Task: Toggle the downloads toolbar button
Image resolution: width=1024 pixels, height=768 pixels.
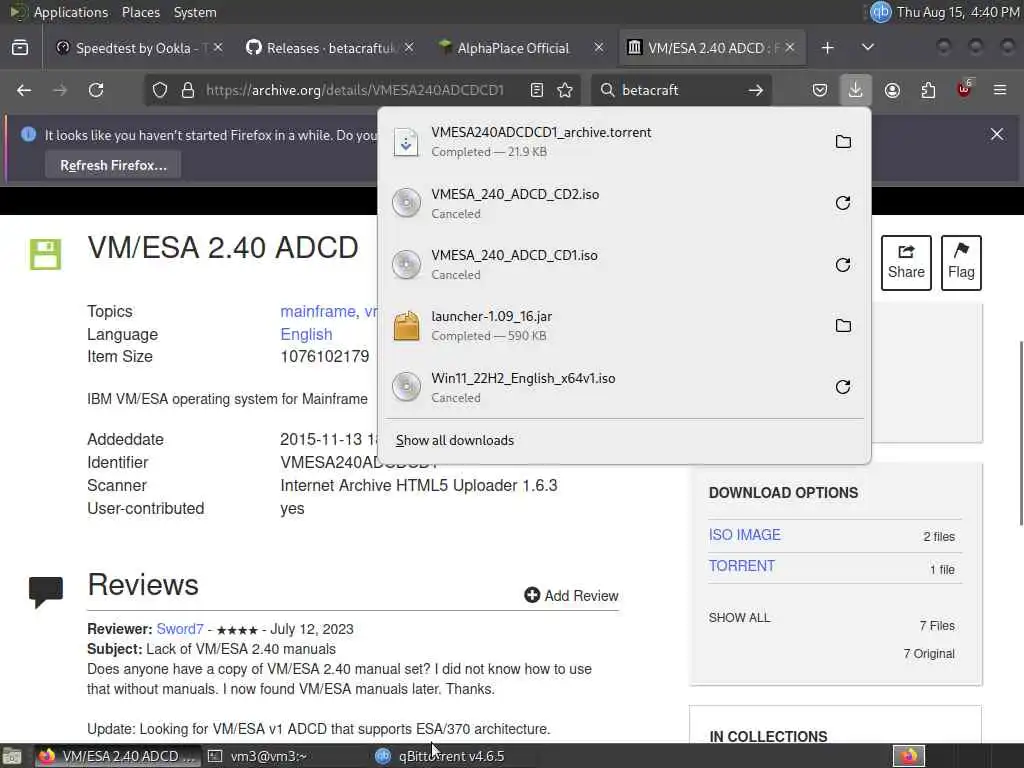Action: coord(856,90)
